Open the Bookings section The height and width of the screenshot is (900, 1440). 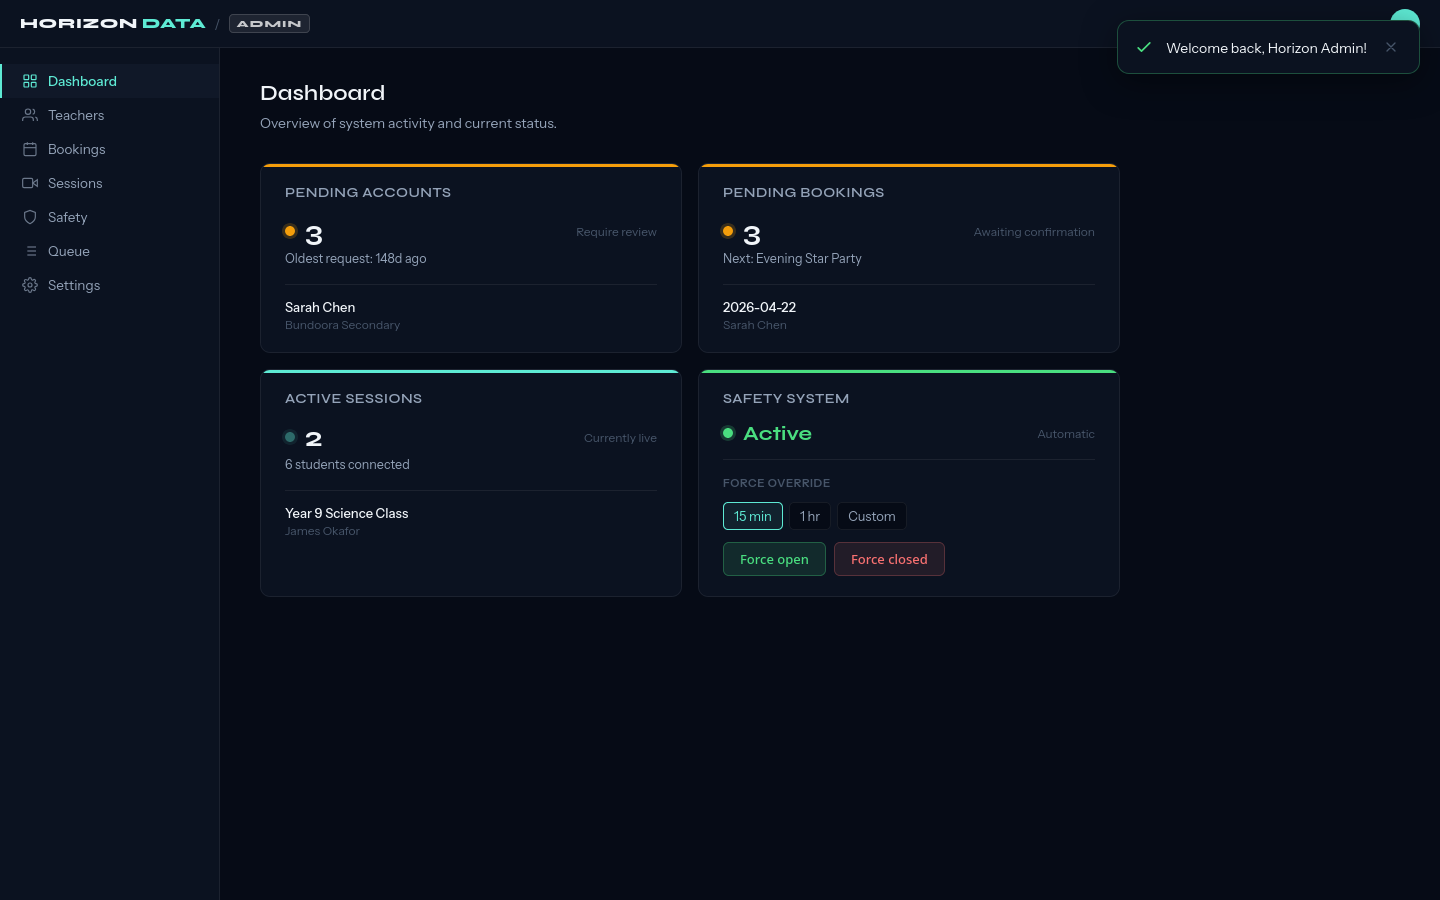point(110,149)
